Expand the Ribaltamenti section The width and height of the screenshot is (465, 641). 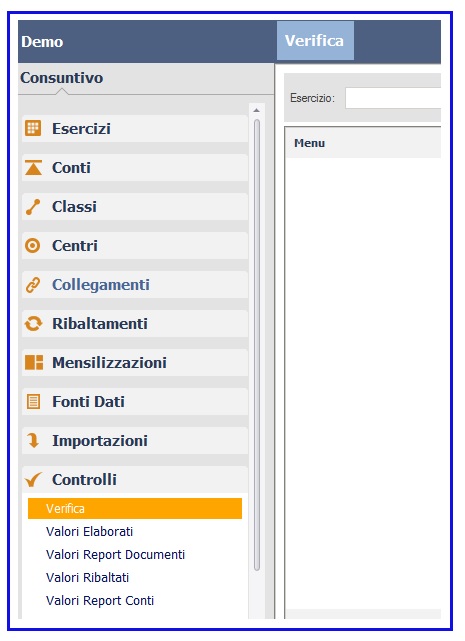tap(135, 324)
